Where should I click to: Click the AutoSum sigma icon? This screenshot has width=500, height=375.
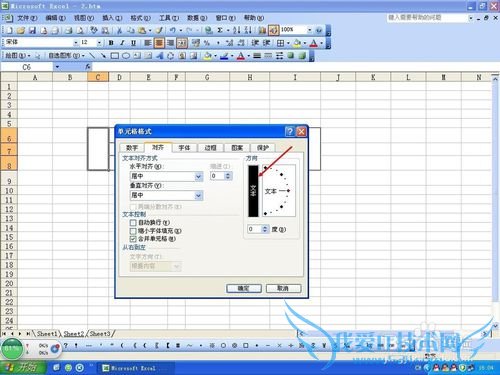tap(220, 31)
